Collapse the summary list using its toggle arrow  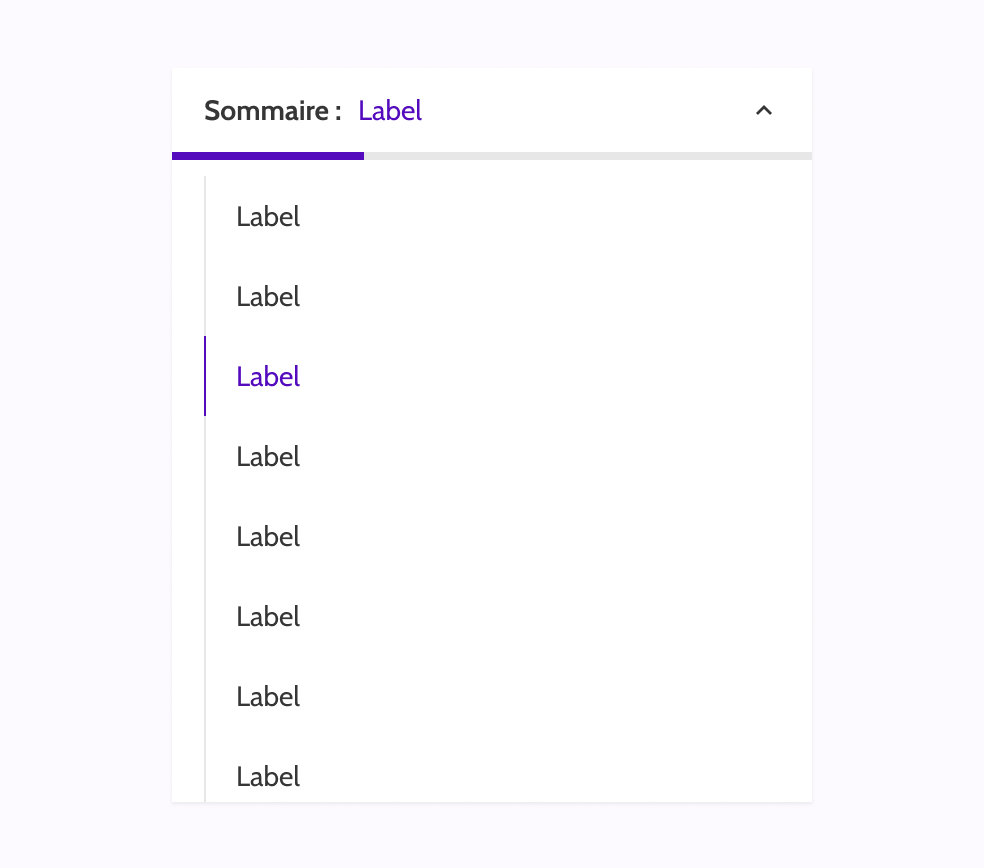764,111
